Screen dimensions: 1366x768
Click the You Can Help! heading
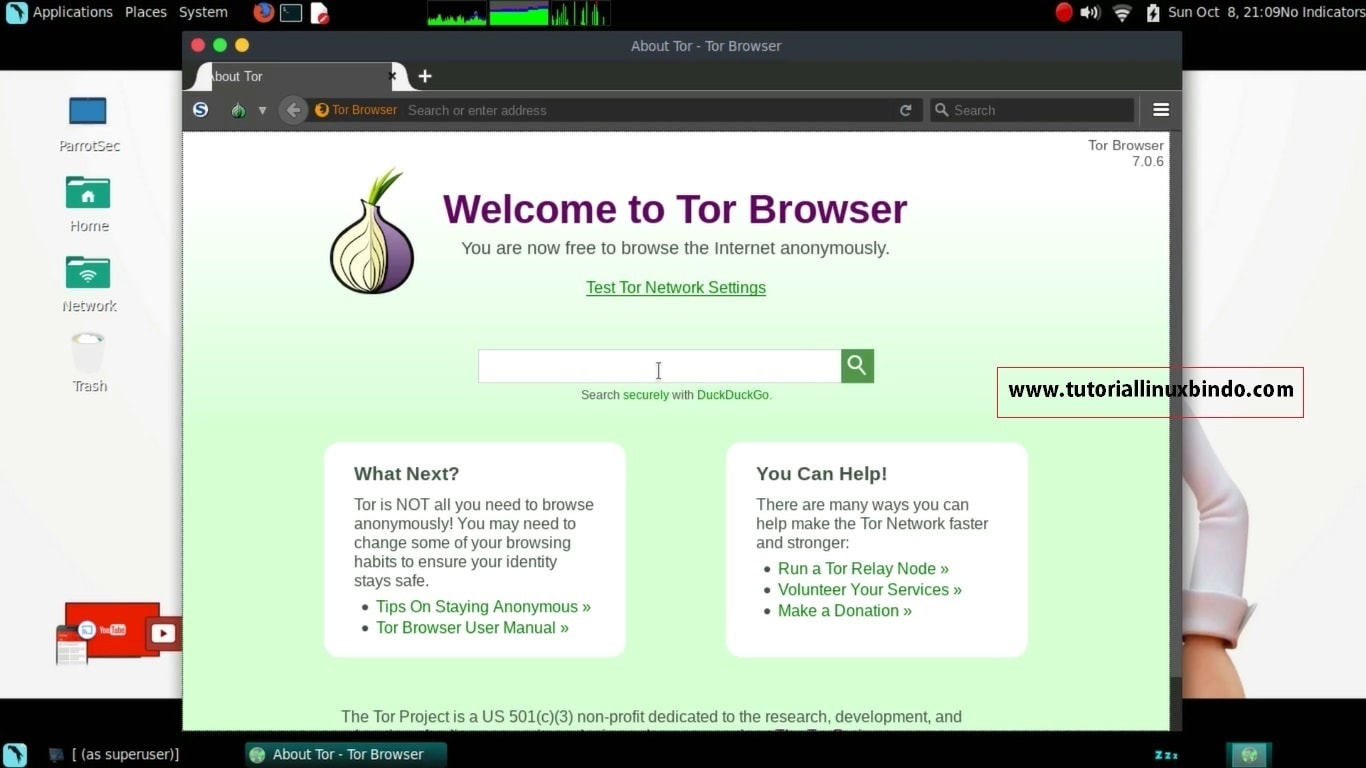pos(822,474)
